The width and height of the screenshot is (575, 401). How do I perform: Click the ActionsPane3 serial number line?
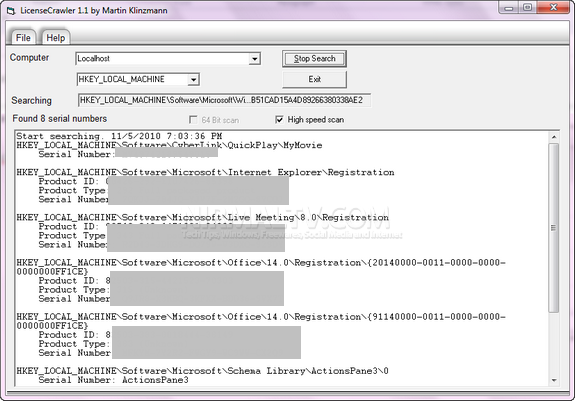click(114, 380)
